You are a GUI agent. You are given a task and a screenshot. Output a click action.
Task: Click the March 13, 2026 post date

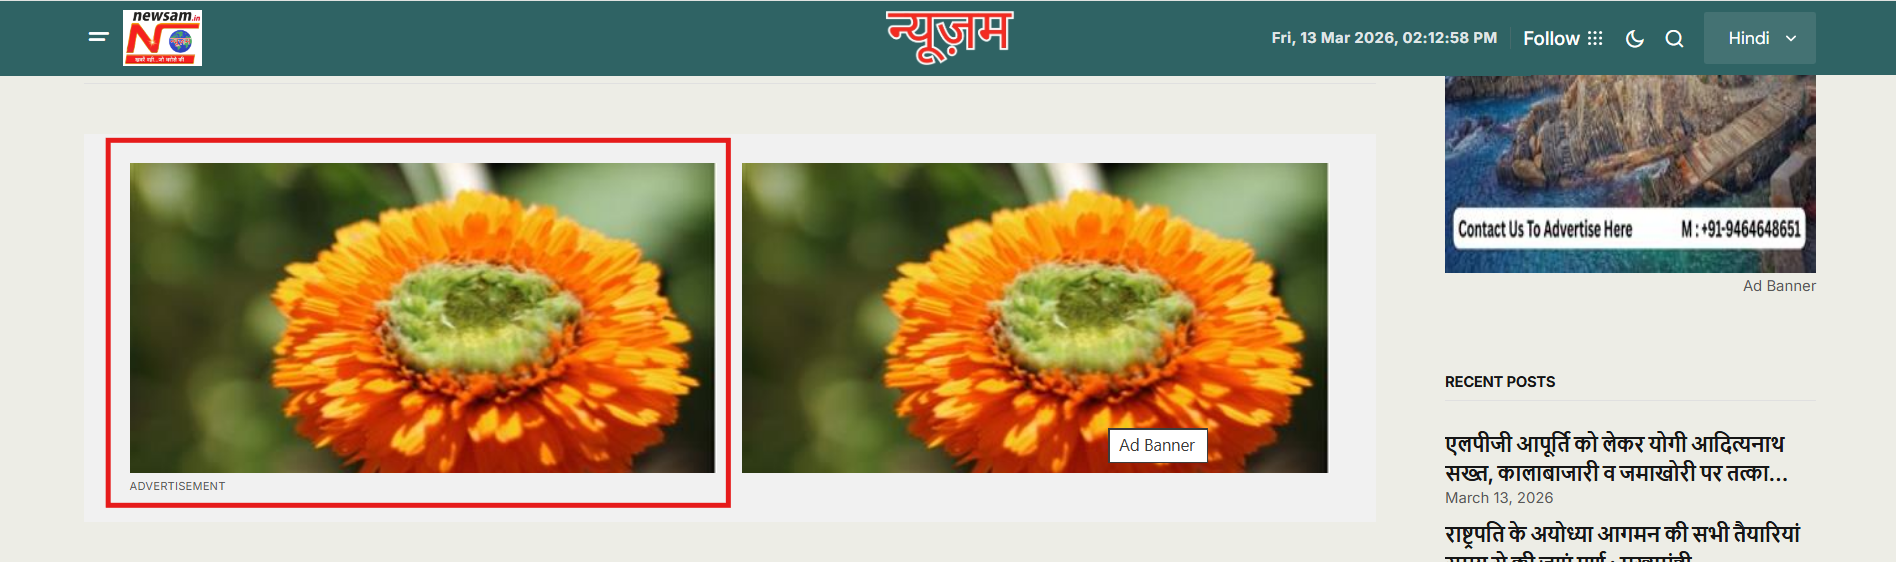tap(1499, 498)
